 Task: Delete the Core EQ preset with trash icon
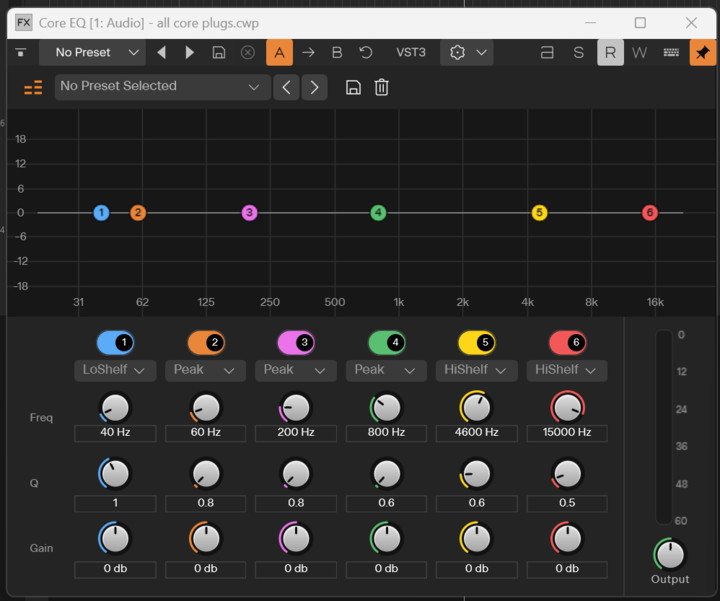382,87
